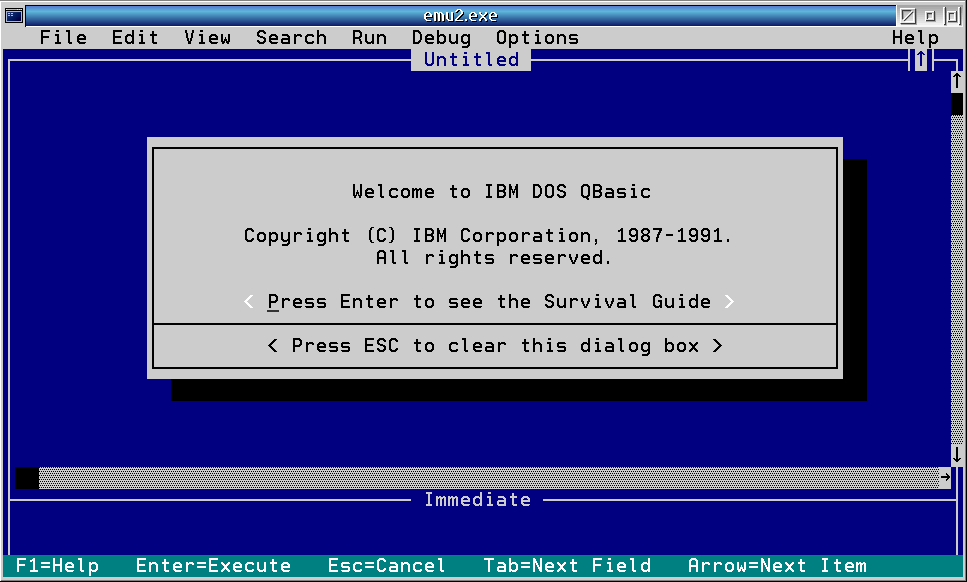Open the emu2.exe window menu icon
Viewport: 967px width, 582px height.
tap(14, 15)
